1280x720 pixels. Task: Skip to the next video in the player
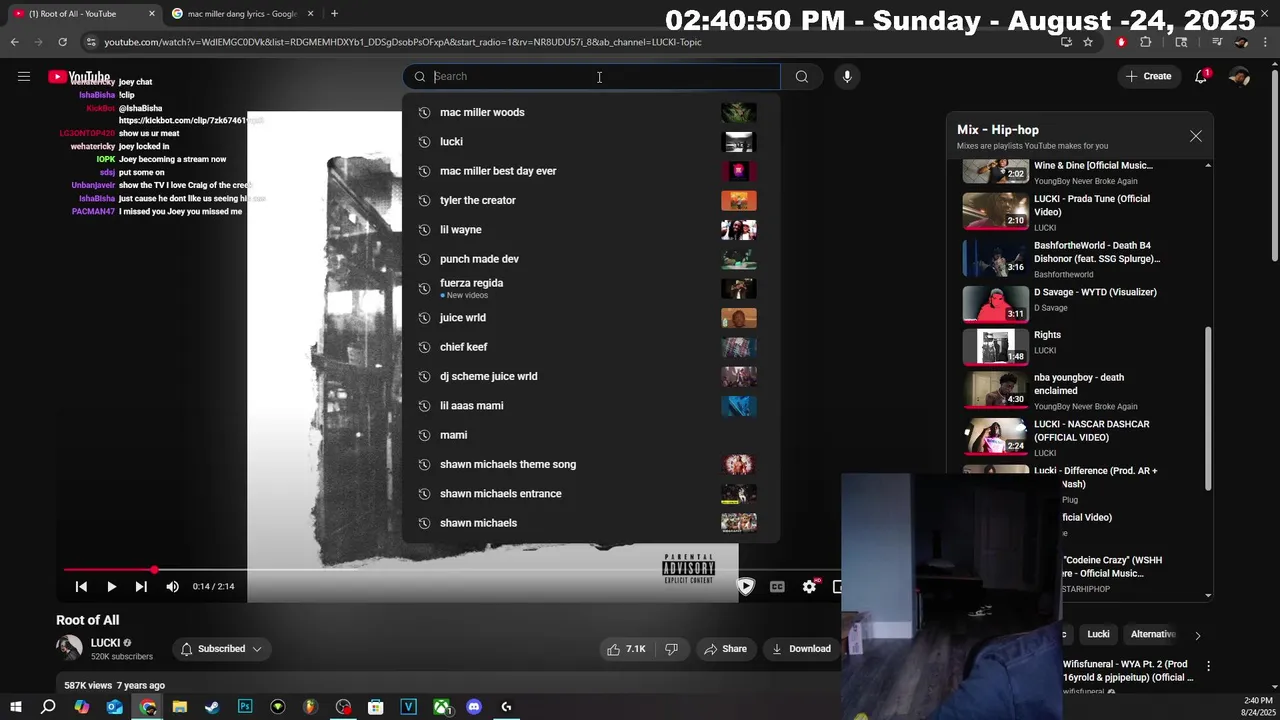tap(141, 587)
